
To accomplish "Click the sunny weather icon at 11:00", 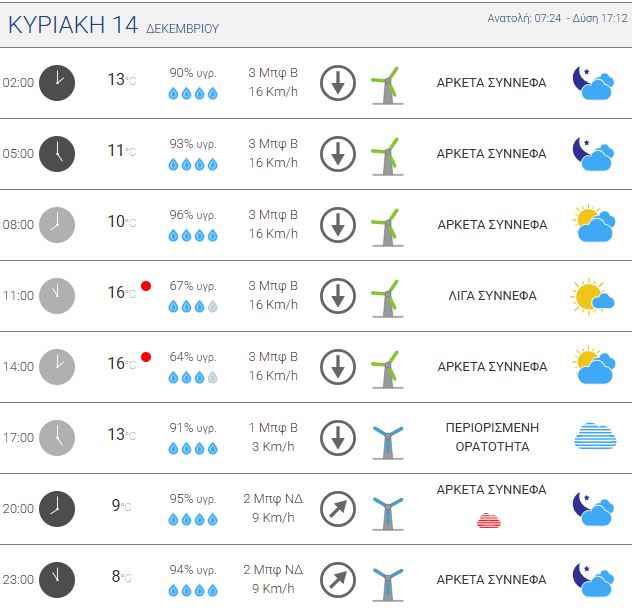I will point(592,296).
